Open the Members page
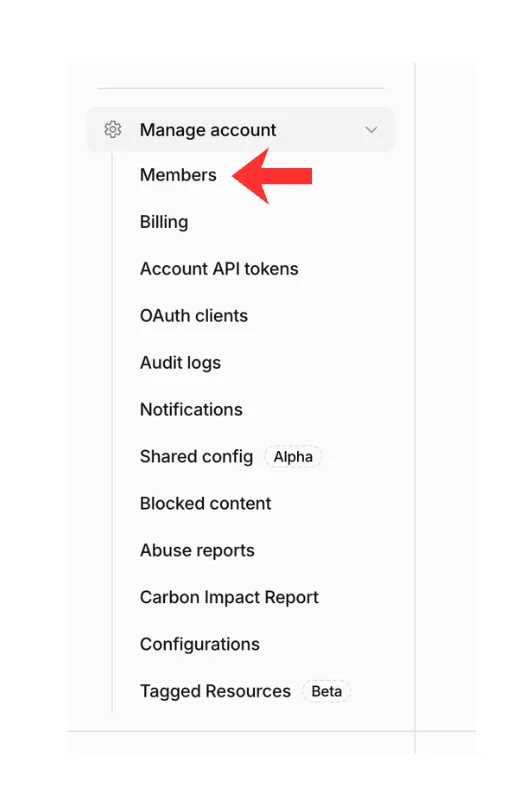This screenshot has height=788, width=512. 178,175
